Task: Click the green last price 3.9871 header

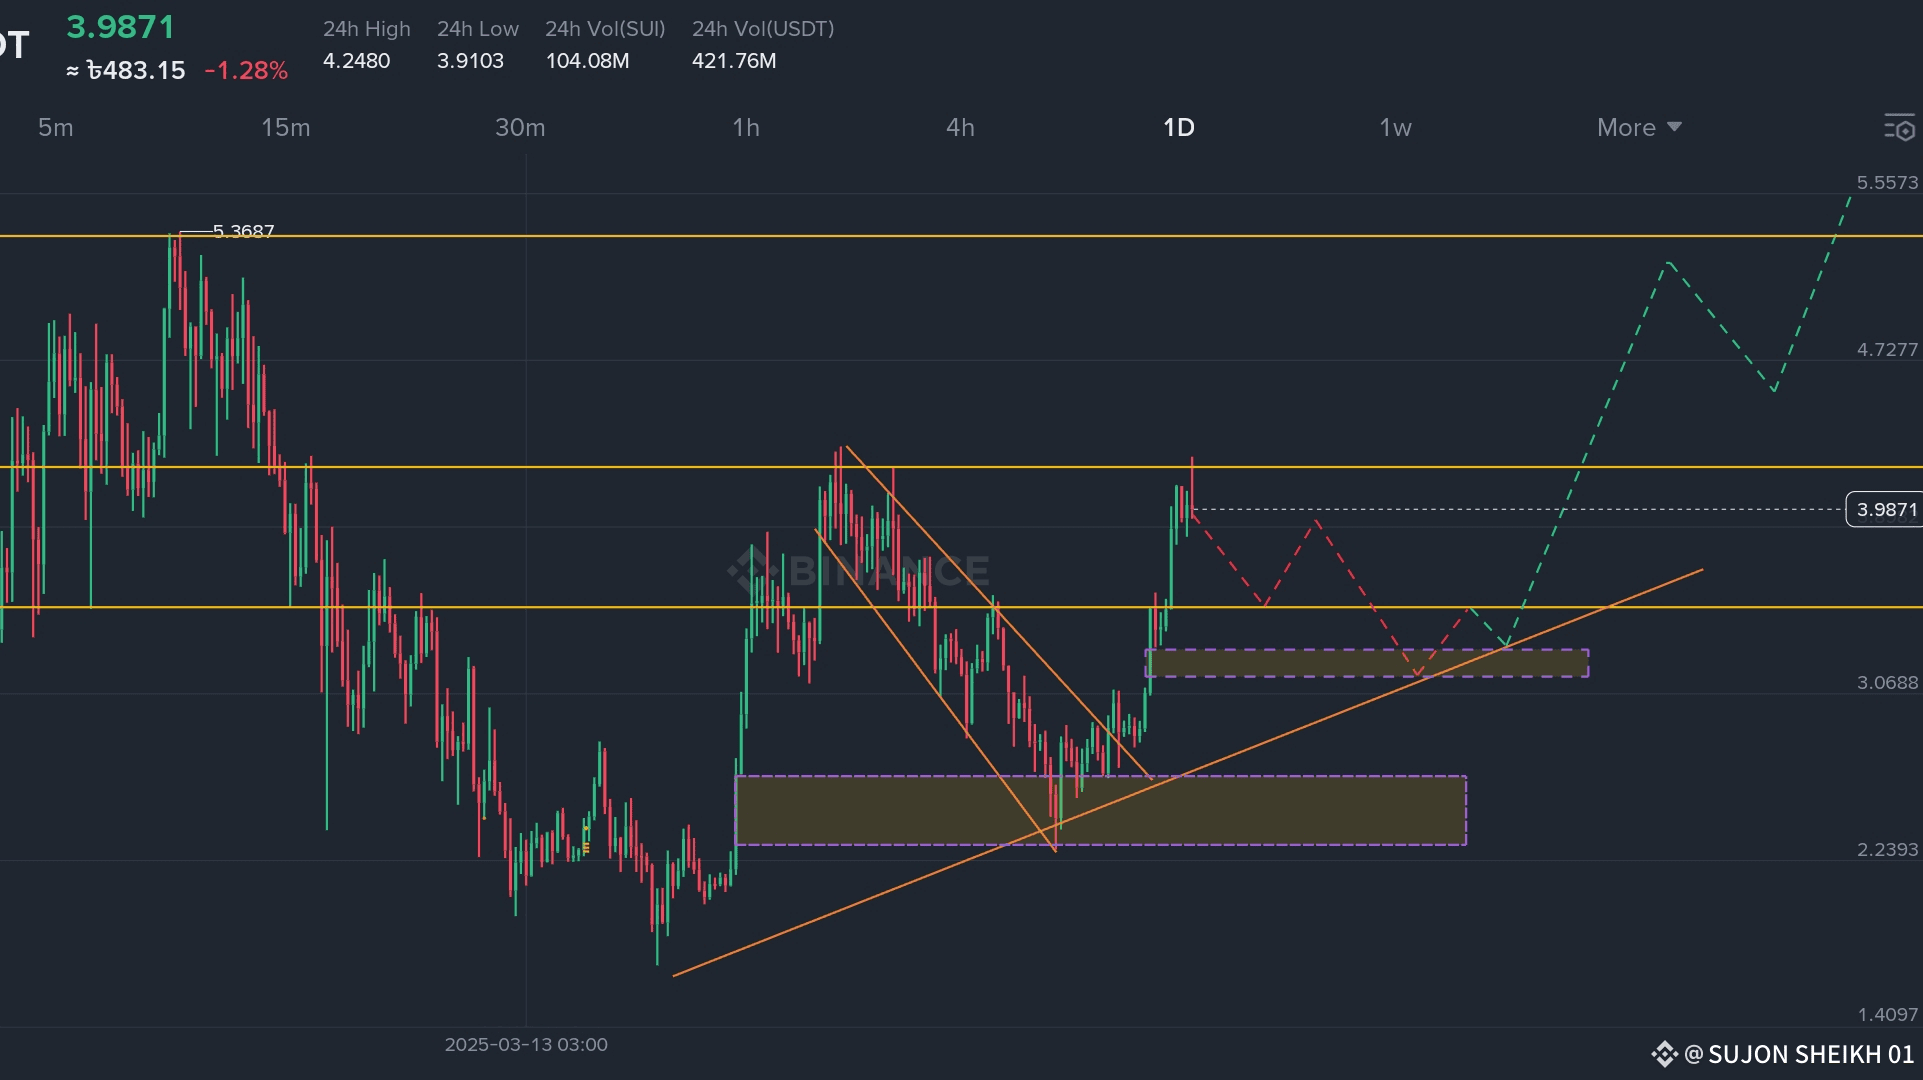Action: click(120, 27)
